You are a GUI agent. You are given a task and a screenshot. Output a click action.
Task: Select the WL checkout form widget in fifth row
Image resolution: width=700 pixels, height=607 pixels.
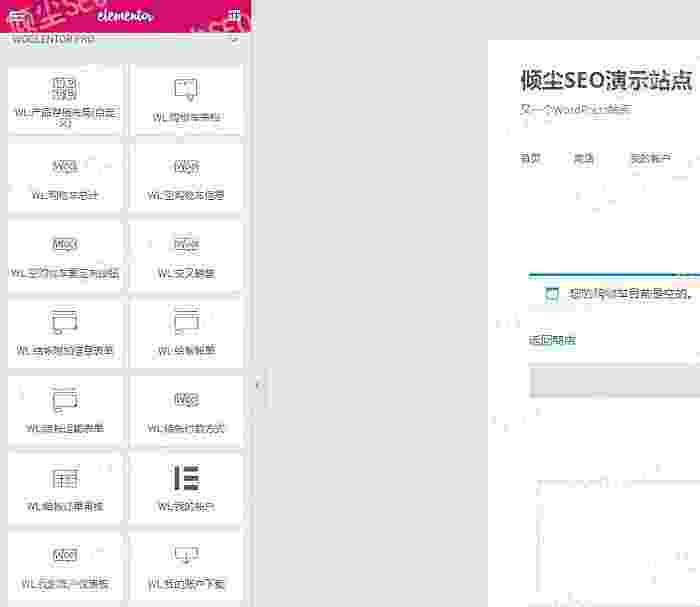click(x=65, y=411)
